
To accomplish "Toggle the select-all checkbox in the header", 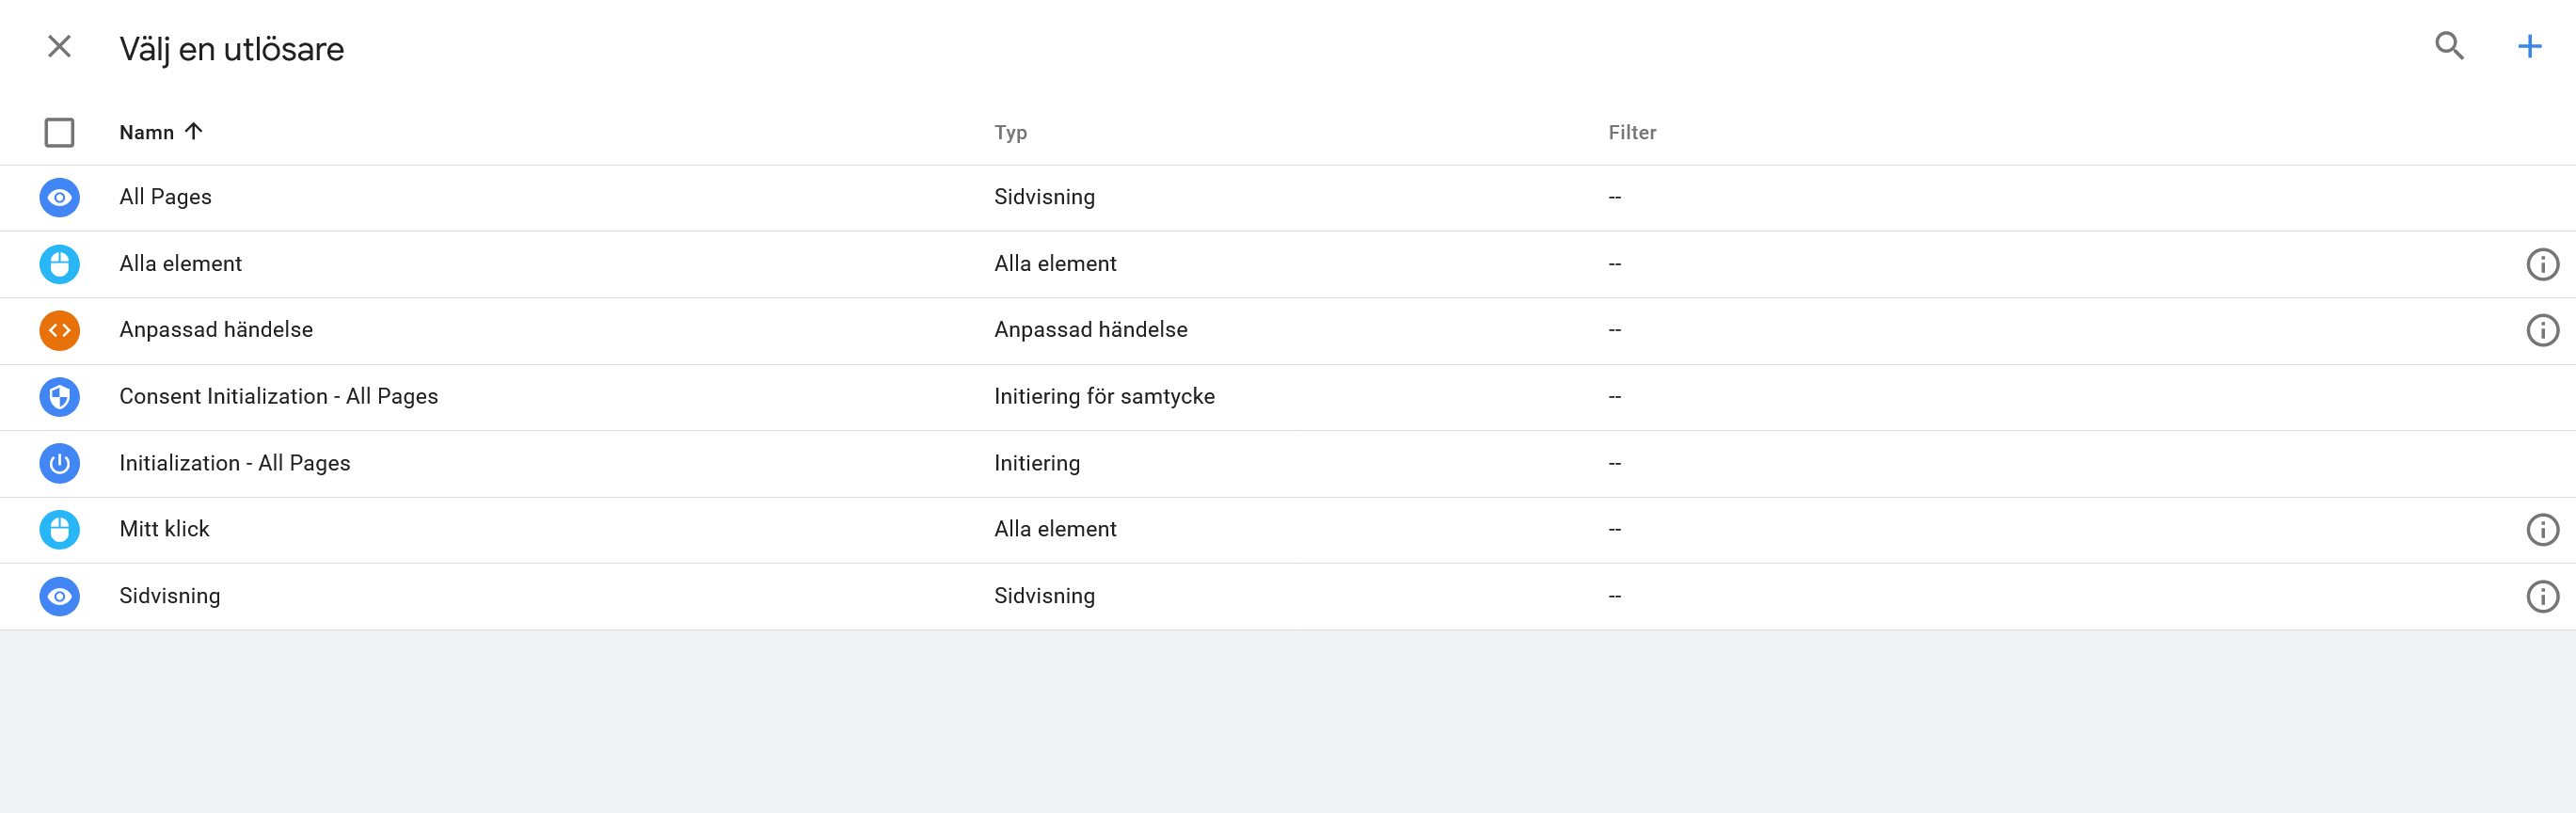I will 59,131.
